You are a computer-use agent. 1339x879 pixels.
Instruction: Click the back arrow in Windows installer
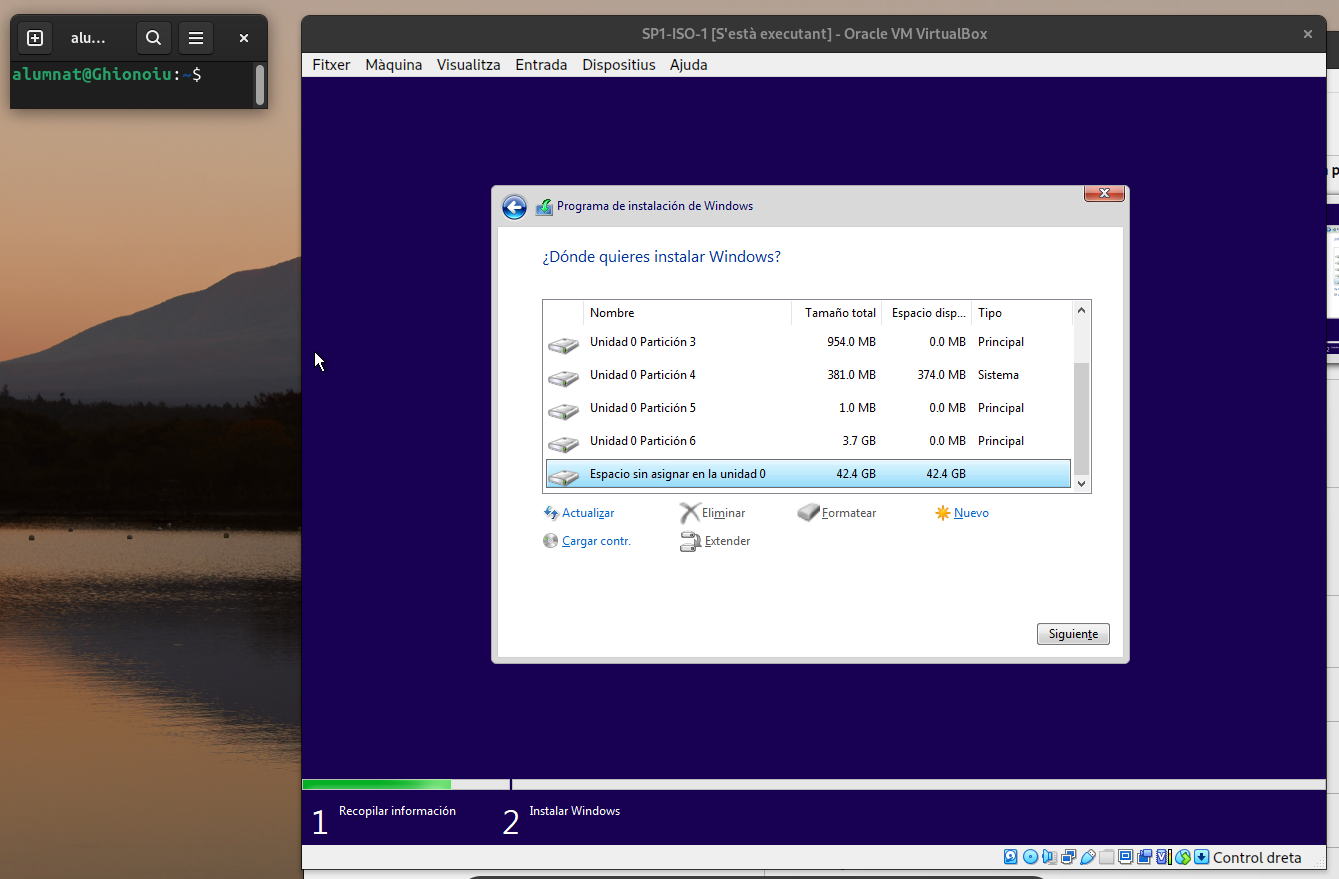514,207
